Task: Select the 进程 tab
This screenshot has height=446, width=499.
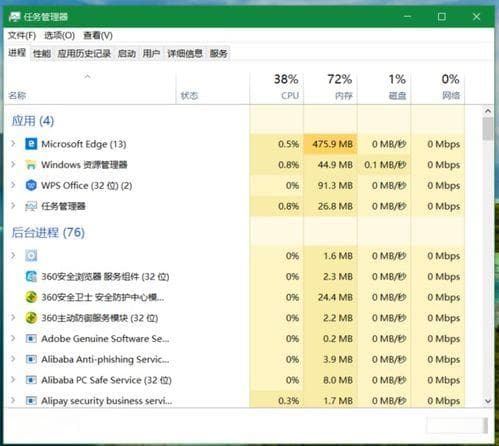Action: (x=17, y=53)
